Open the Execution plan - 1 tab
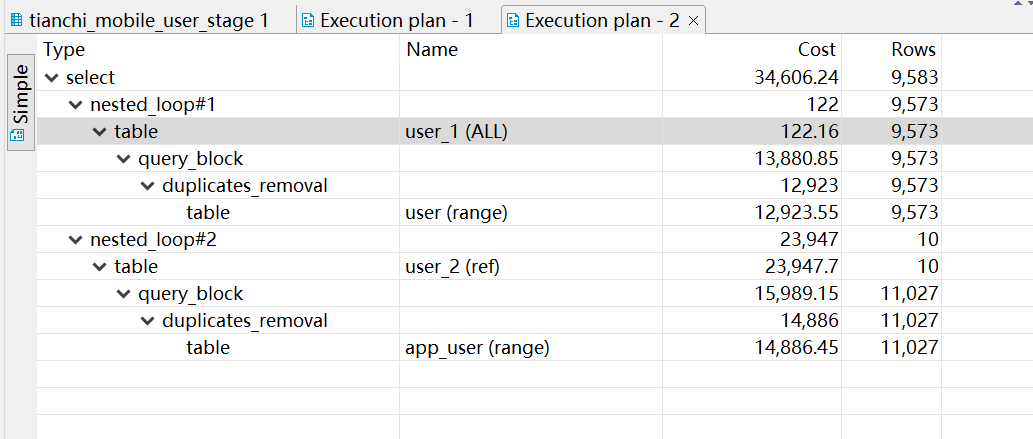 [x=396, y=20]
